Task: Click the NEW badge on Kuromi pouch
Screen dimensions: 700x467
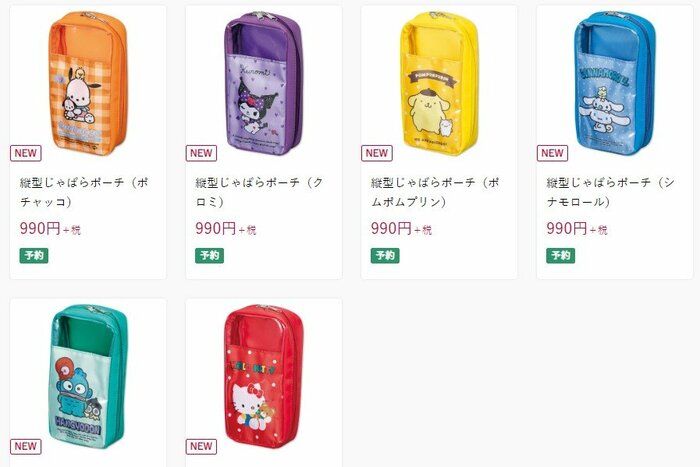Action: (201, 153)
